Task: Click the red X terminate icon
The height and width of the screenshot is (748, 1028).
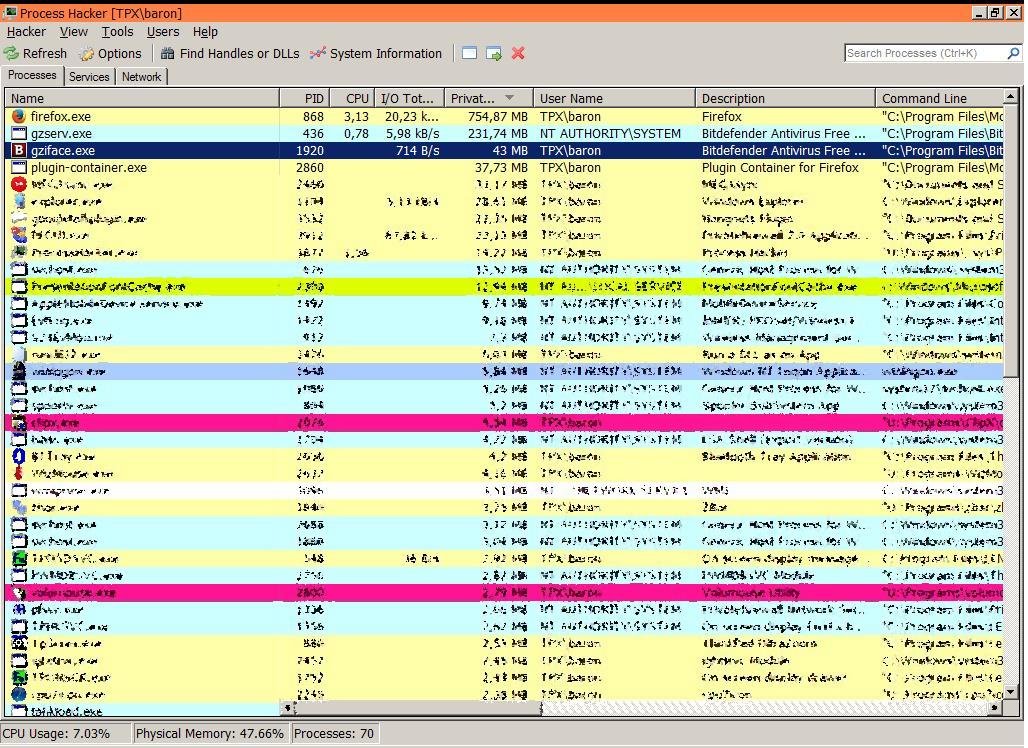Action: pos(518,54)
